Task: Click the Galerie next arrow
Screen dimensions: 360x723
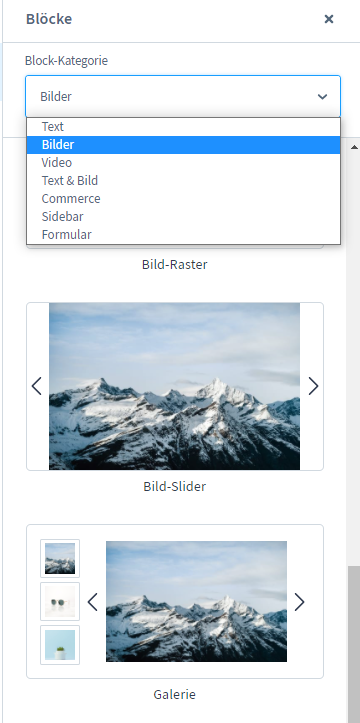Action: 299,602
